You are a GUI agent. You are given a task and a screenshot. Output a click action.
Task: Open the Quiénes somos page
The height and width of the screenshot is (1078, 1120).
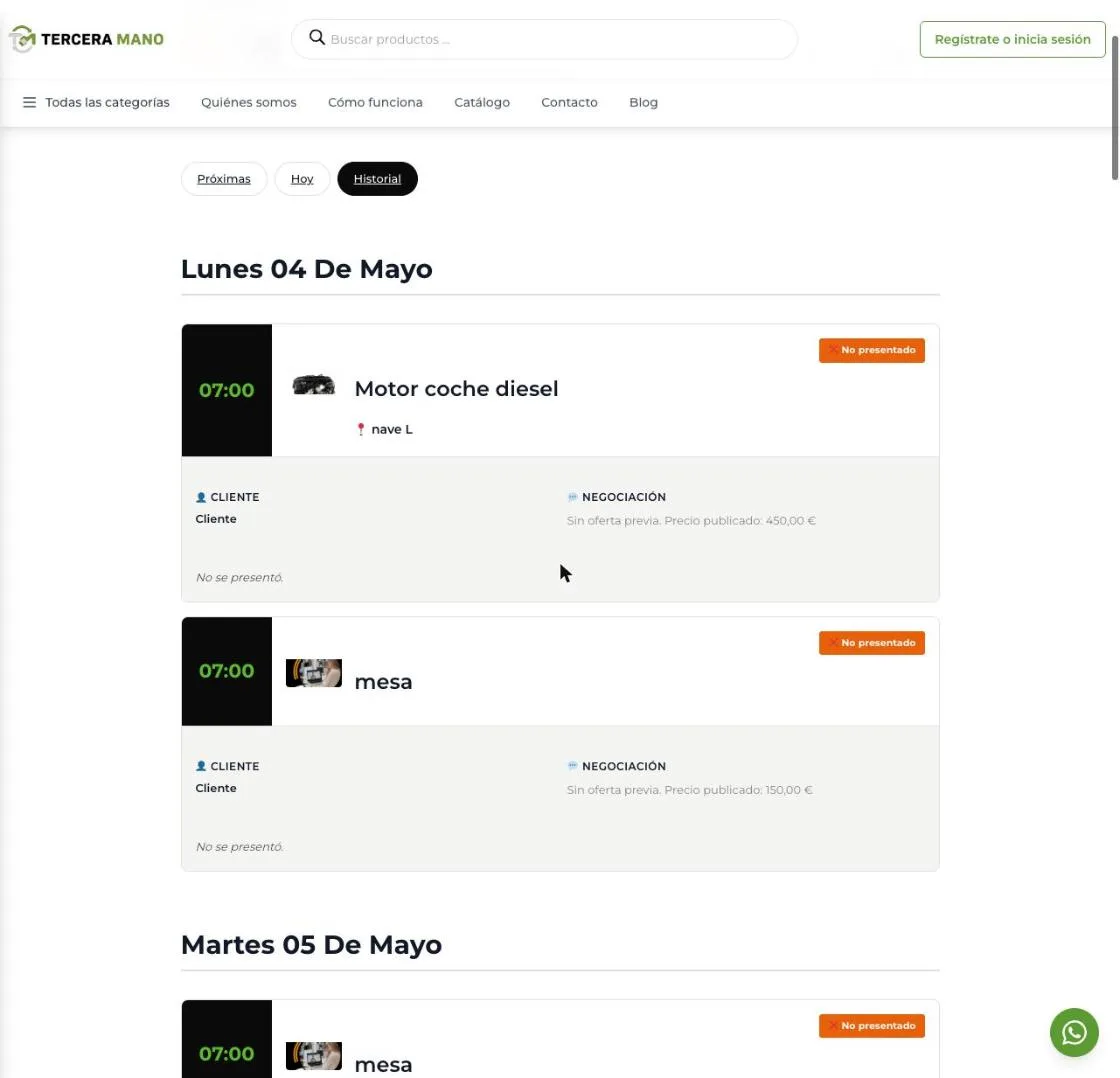click(x=249, y=102)
